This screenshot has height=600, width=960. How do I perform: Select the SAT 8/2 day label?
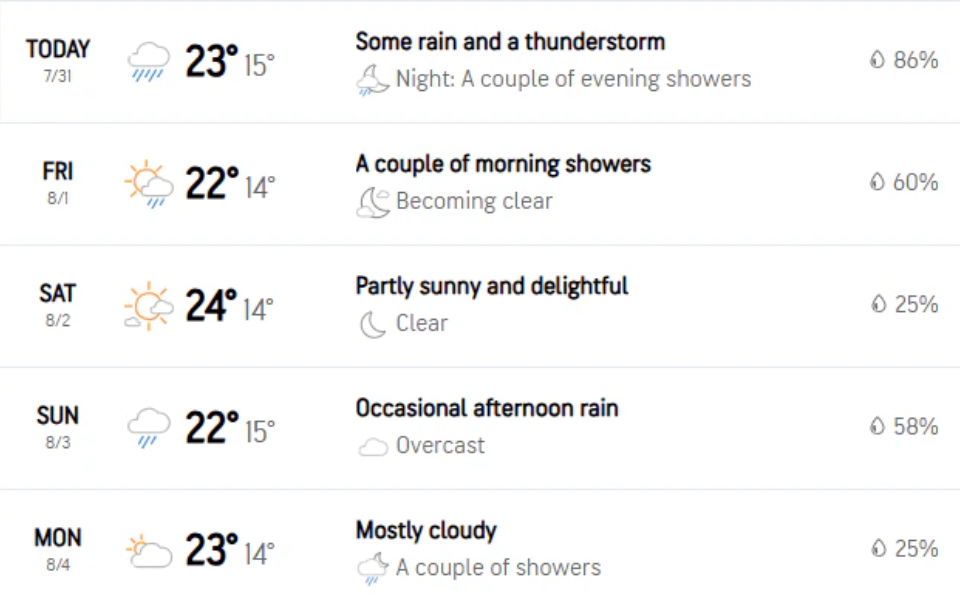click(x=58, y=294)
